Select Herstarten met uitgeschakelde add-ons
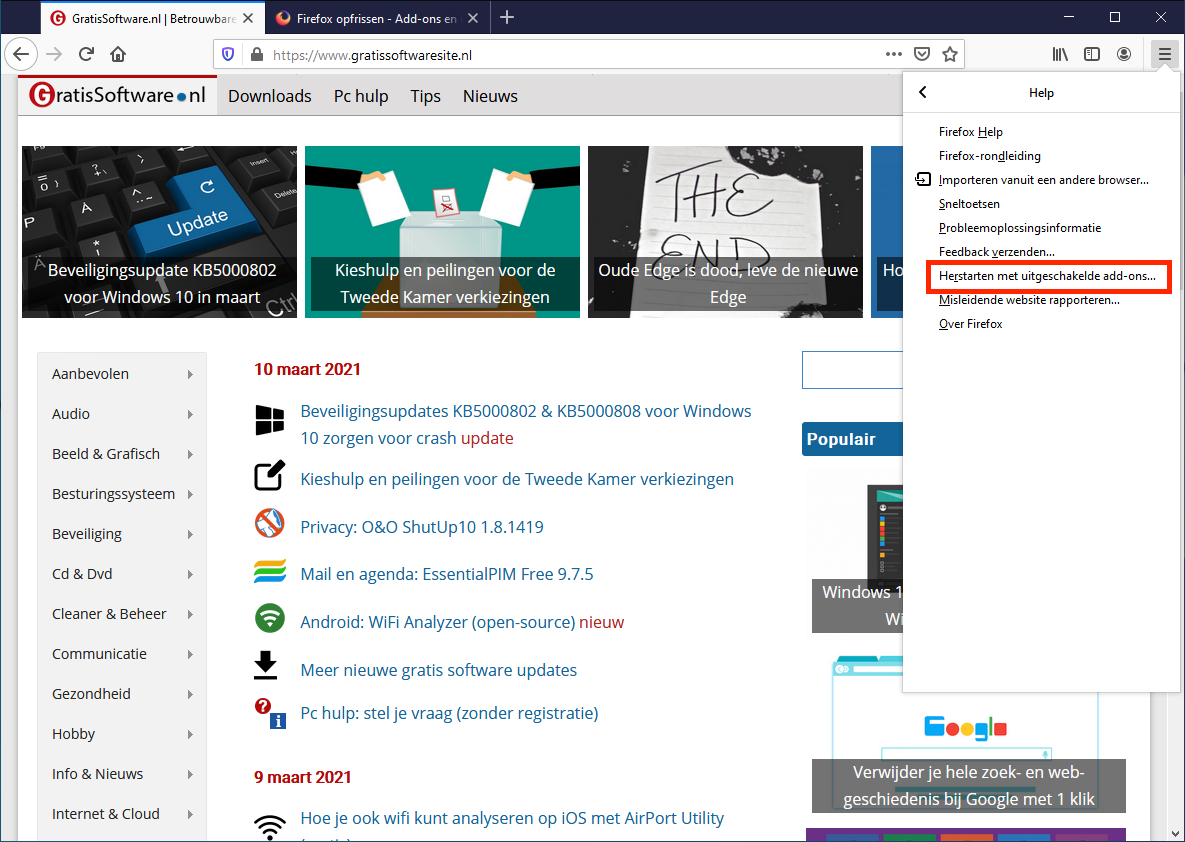 1046,276
